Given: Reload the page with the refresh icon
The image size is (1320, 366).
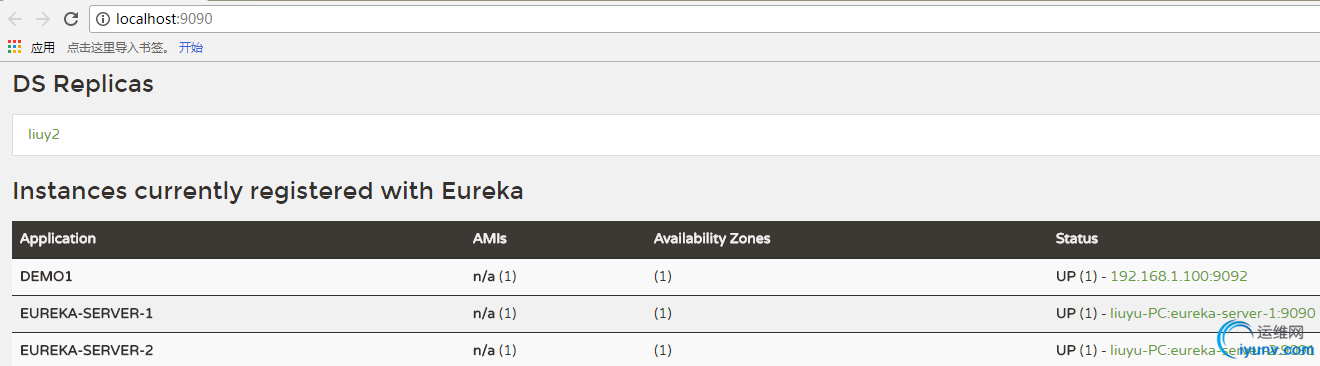Looking at the screenshot, I should [71, 18].
